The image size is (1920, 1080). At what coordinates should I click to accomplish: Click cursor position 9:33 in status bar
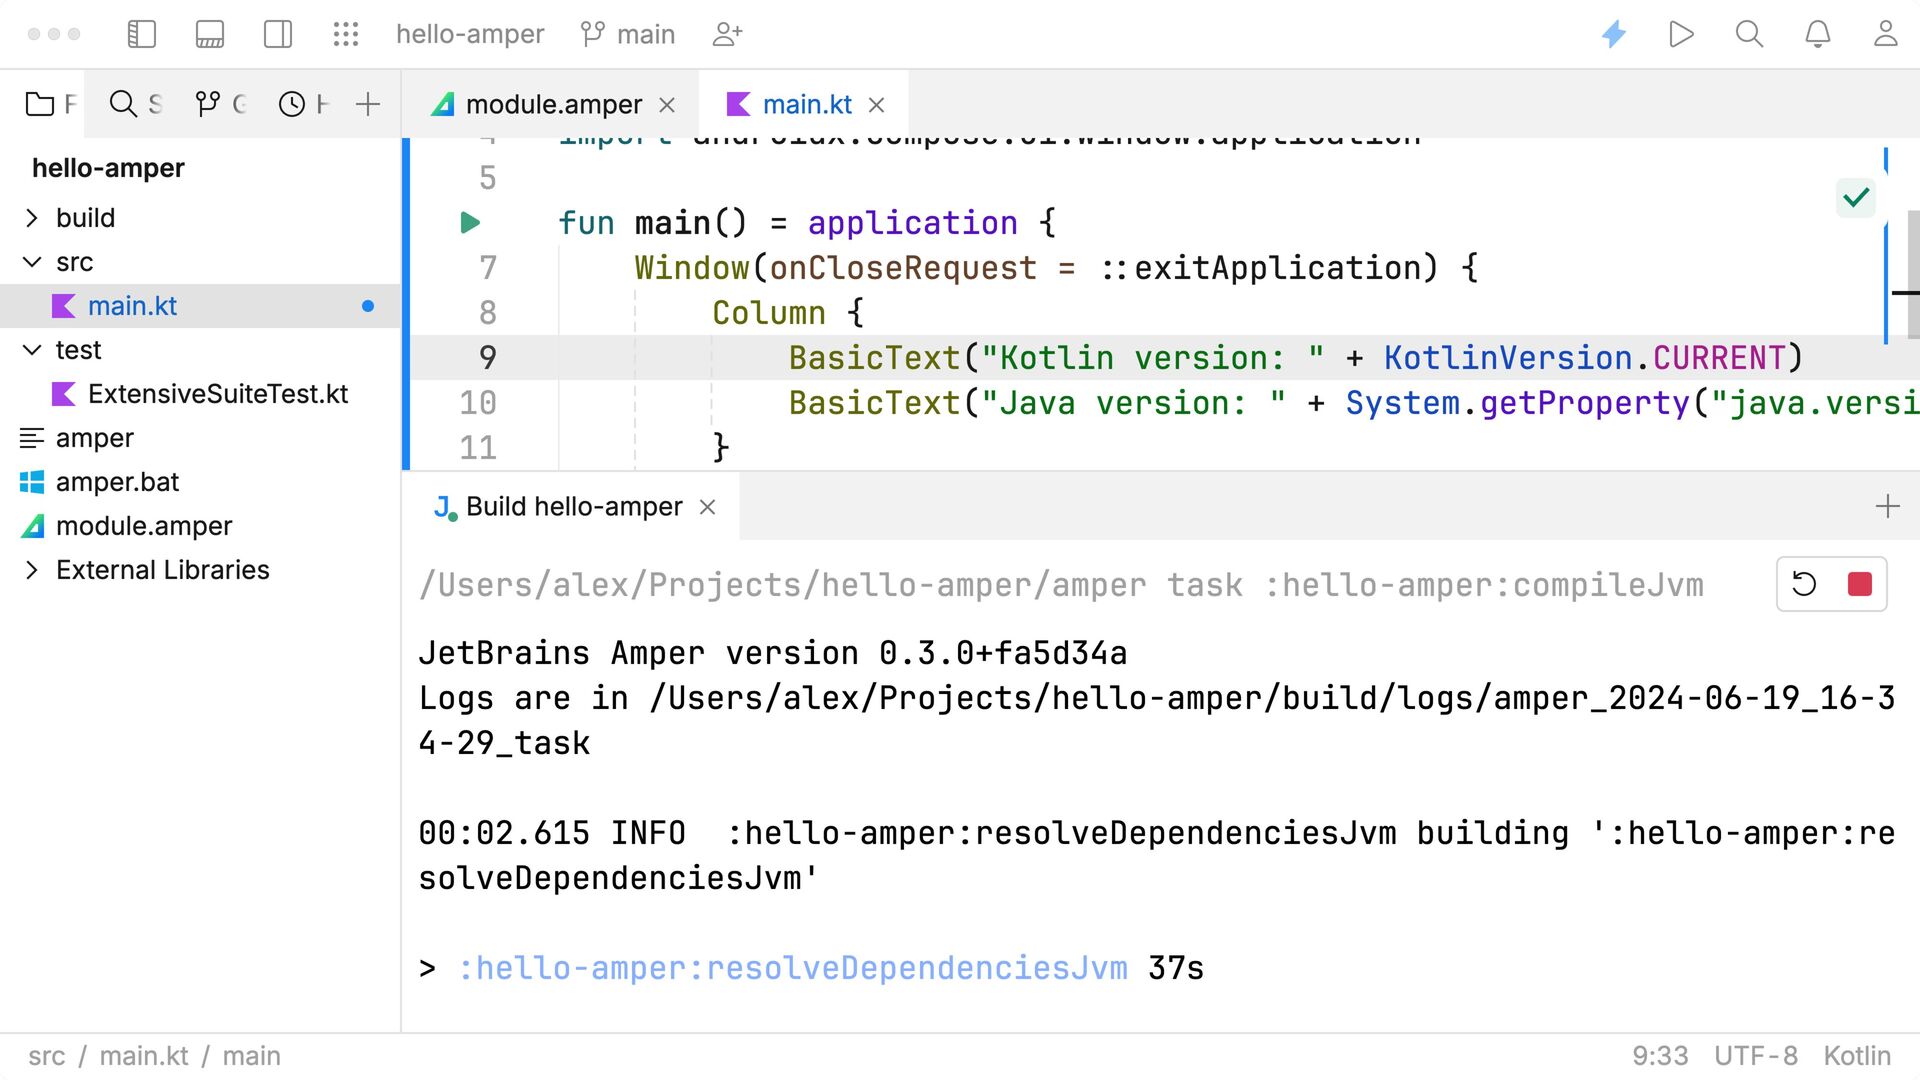click(1660, 1056)
